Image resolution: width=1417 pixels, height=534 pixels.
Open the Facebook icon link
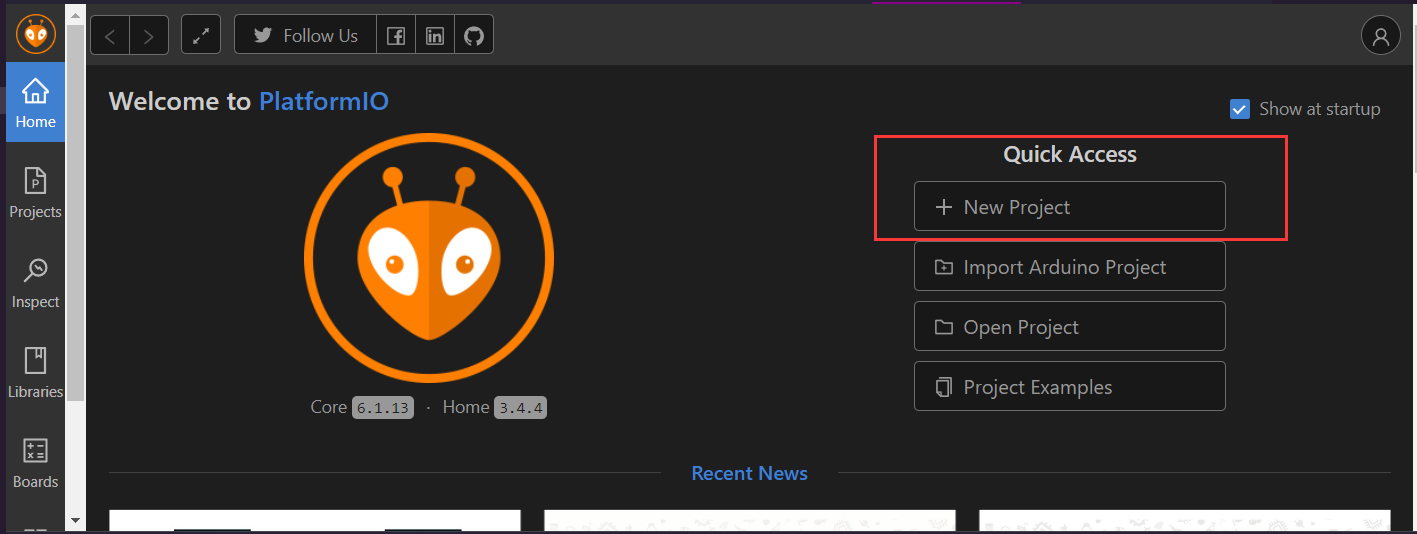pyautogui.click(x=396, y=36)
